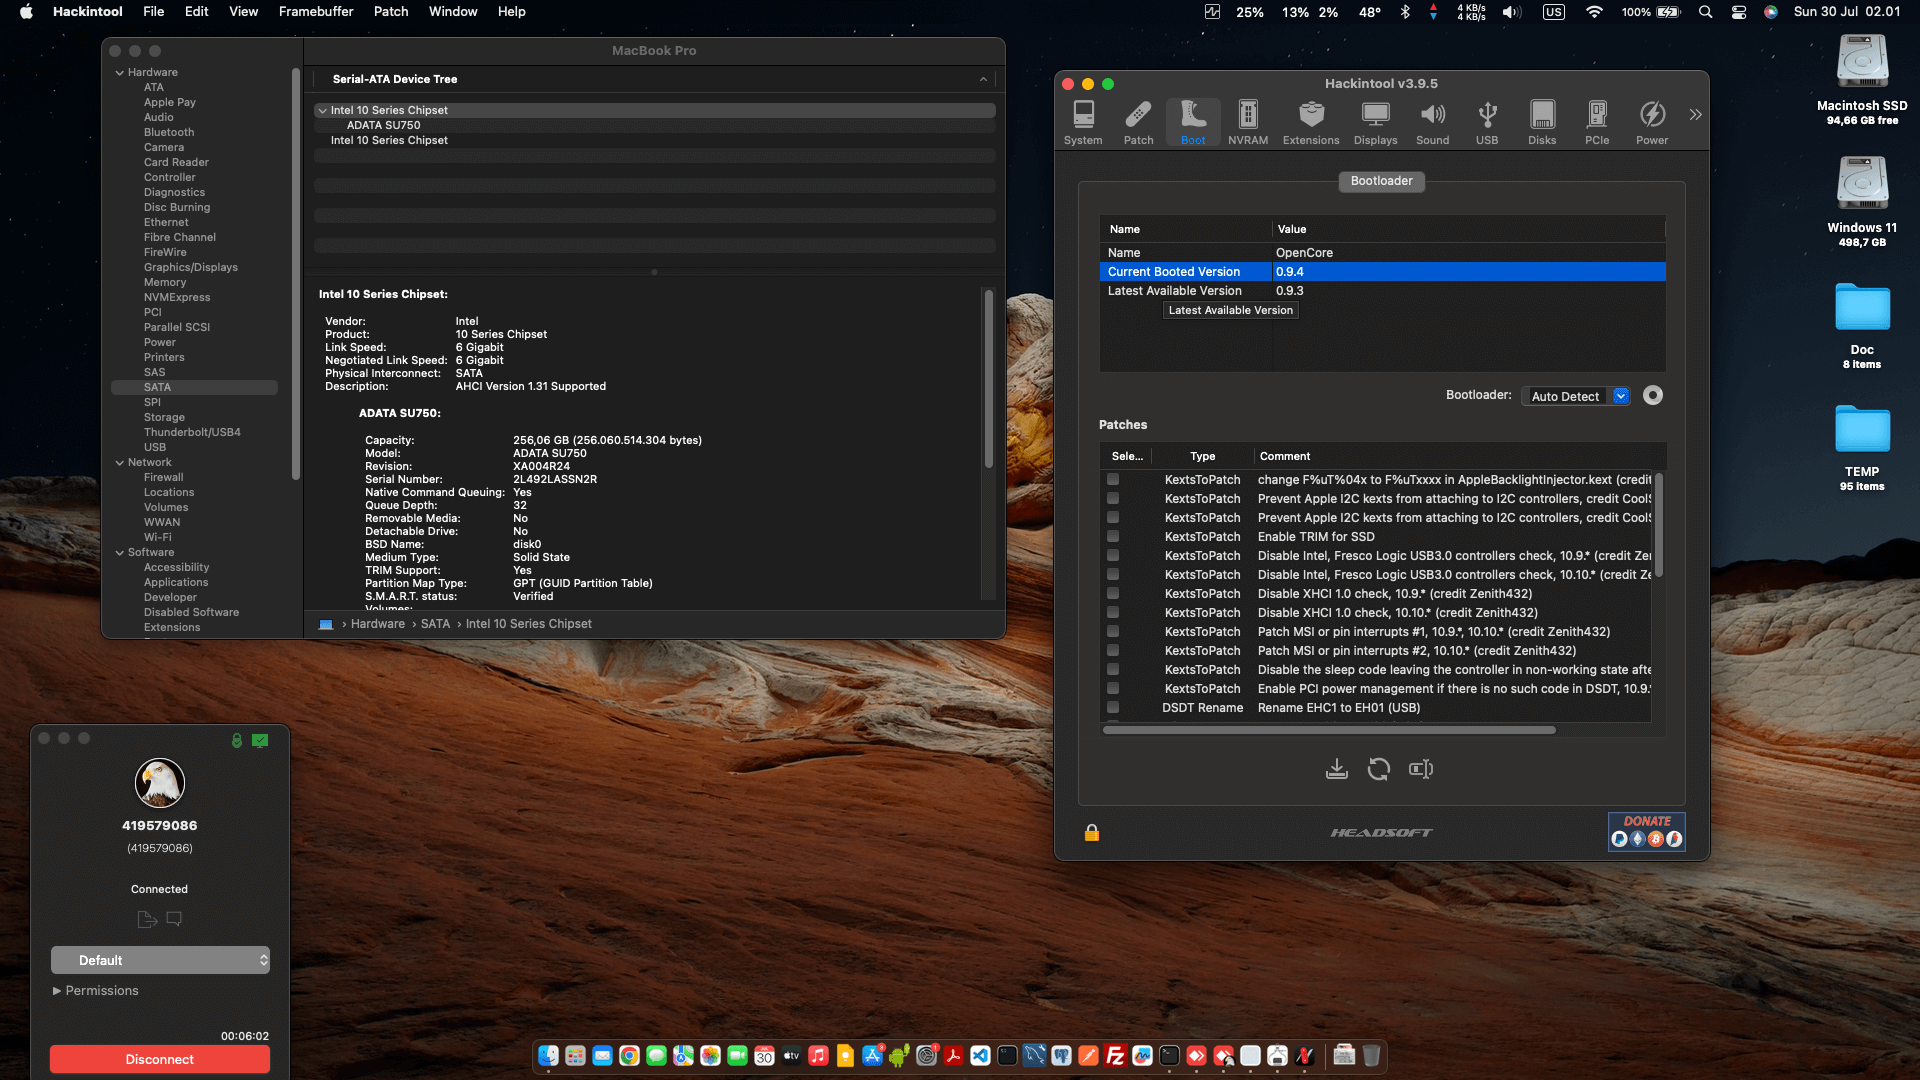Open FileZilla from the dock
Image resolution: width=1920 pixels, height=1080 pixels.
point(1115,1056)
